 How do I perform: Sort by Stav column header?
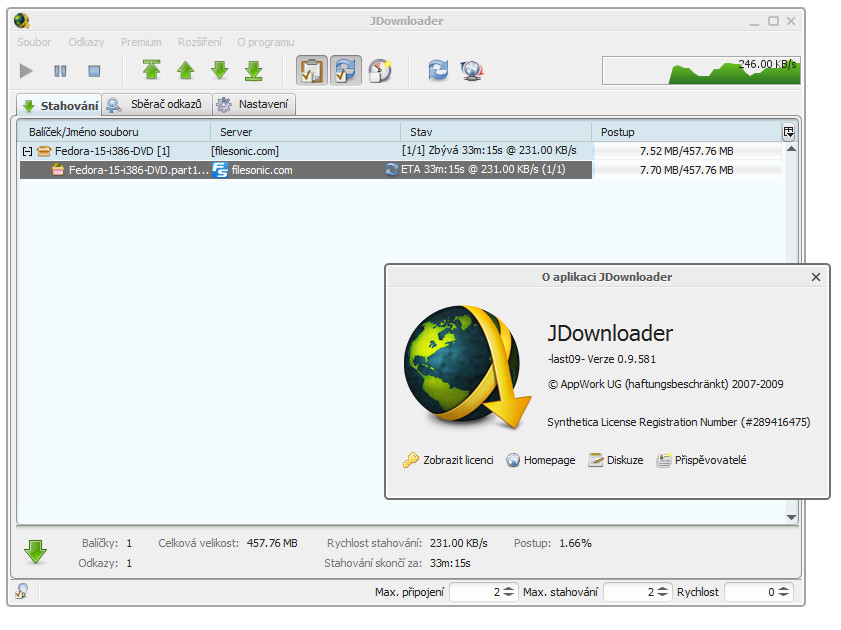pos(496,132)
